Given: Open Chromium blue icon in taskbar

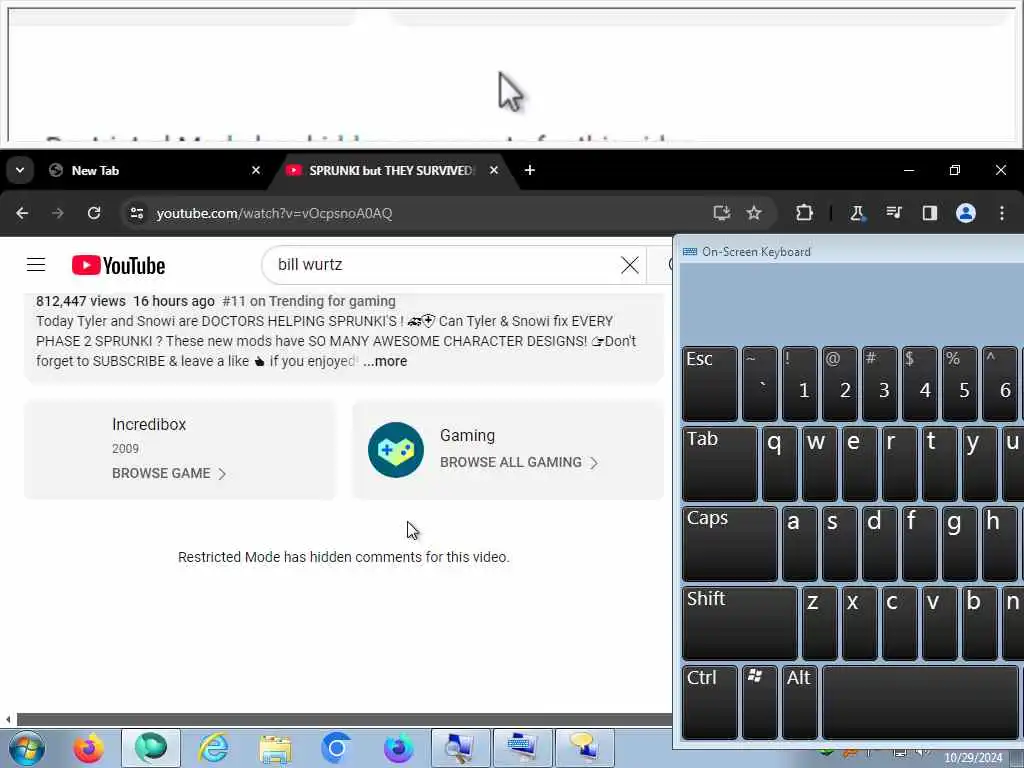Looking at the screenshot, I should 336,748.
